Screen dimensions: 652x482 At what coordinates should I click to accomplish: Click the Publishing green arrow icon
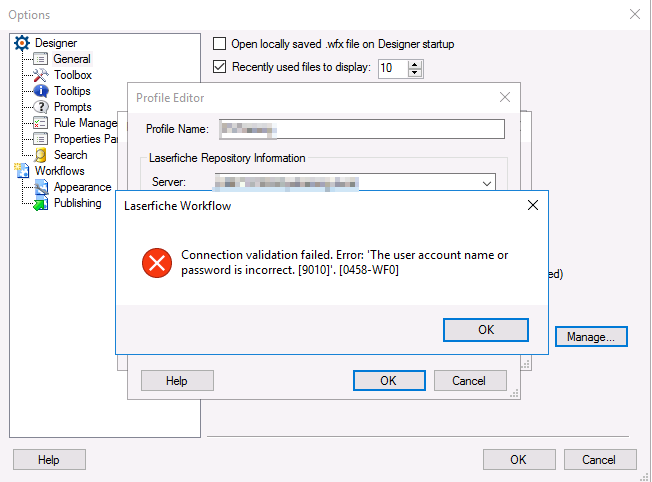point(41,203)
